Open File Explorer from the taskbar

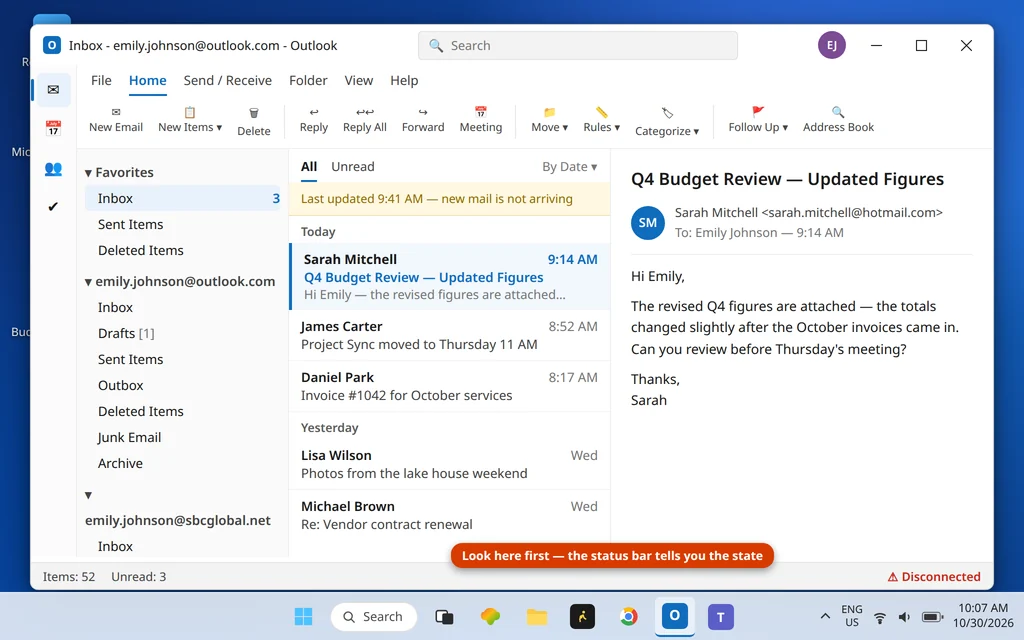pyautogui.click(x=537, y=616)
